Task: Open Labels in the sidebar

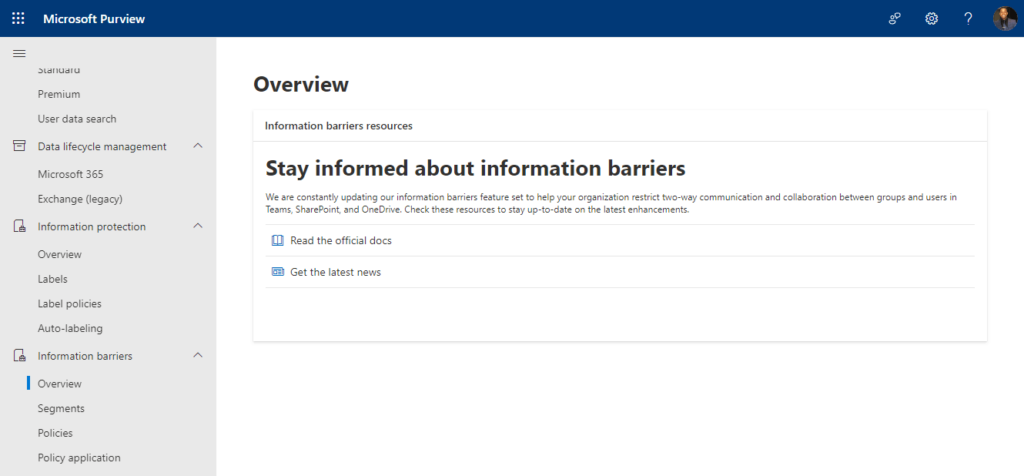Action: coord(52,279)
